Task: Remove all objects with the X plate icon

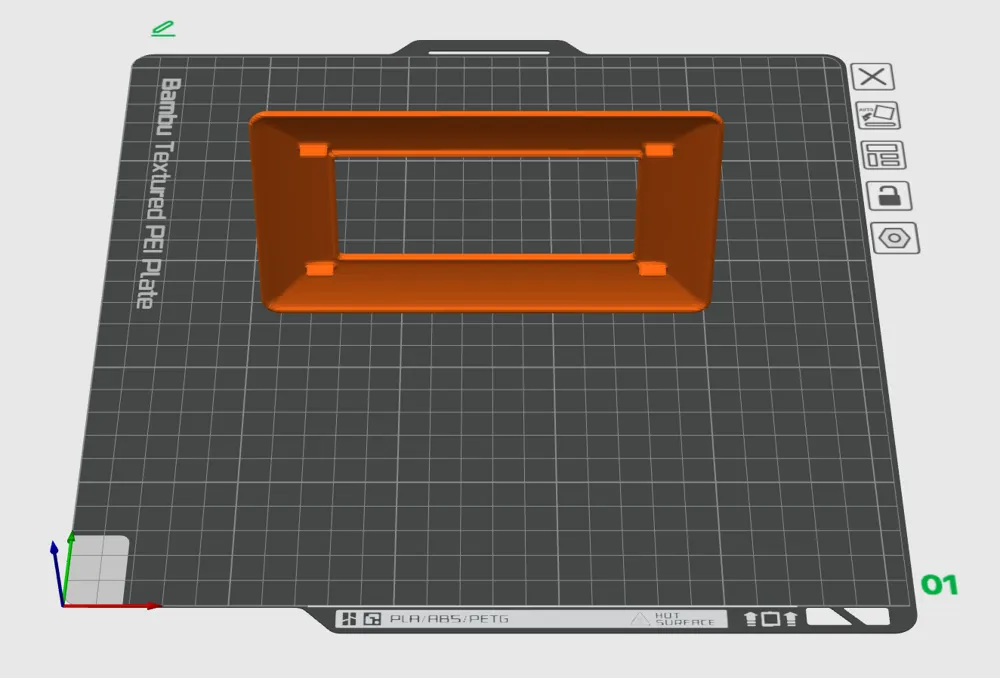Action: pyautogui.click(x=872, y=77)
